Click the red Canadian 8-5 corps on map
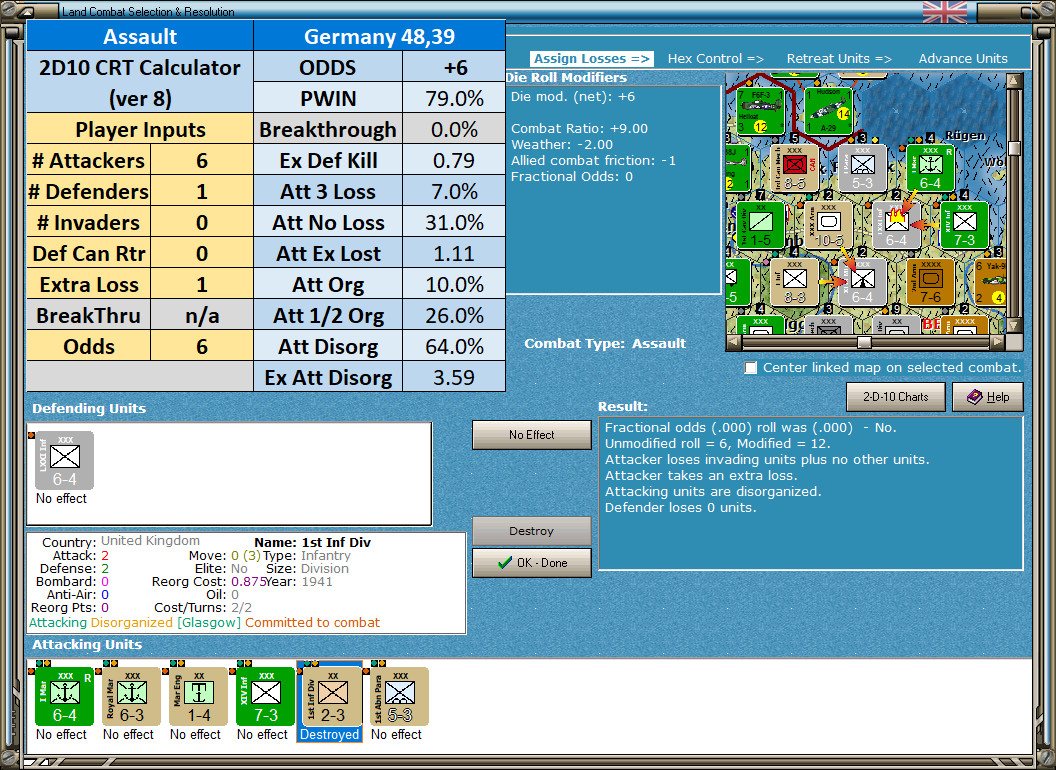1056x770 pixels. [795, 168]
